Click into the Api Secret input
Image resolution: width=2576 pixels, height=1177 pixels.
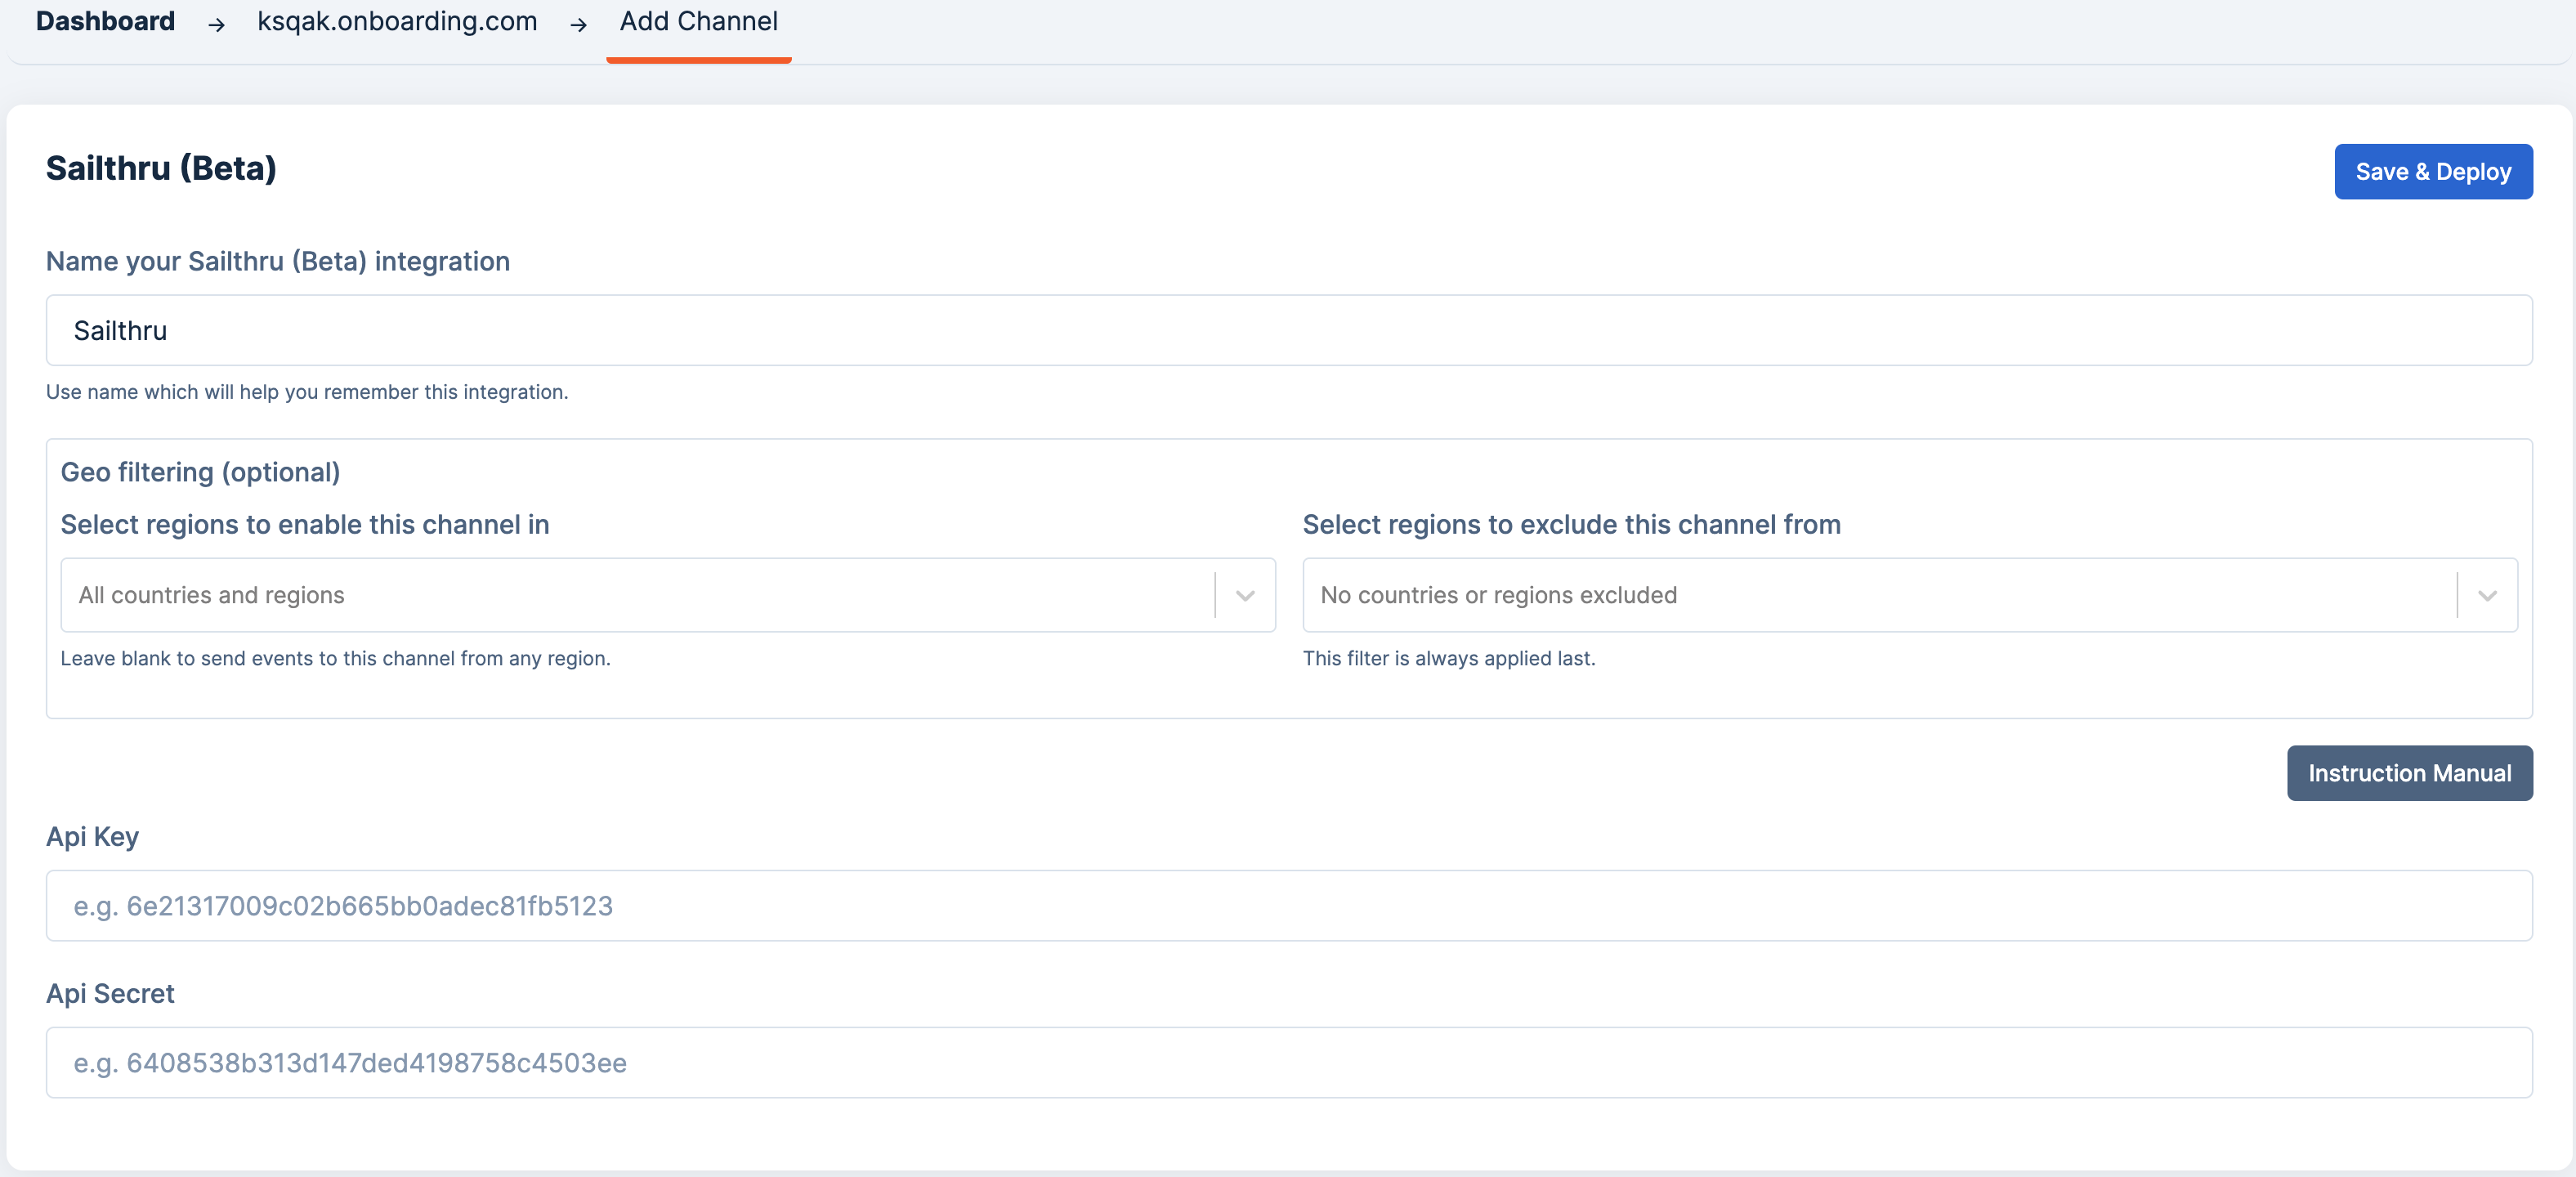coord(1288,1062)
